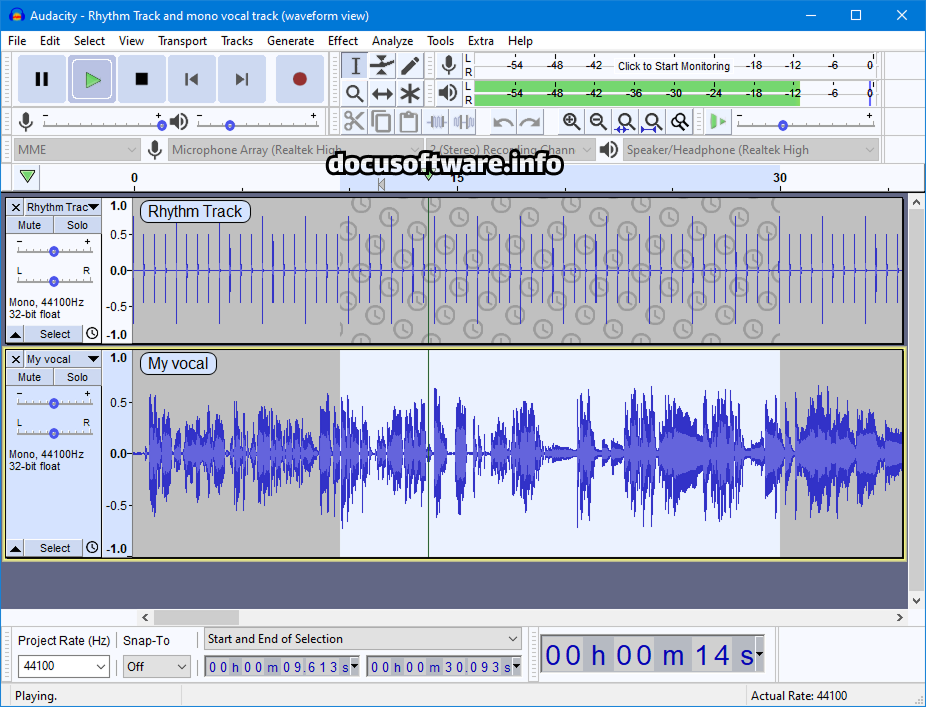Open Rhythm Track name dropdown menu
This screenshot has height=707, width=926.
[x=63, y=207]
